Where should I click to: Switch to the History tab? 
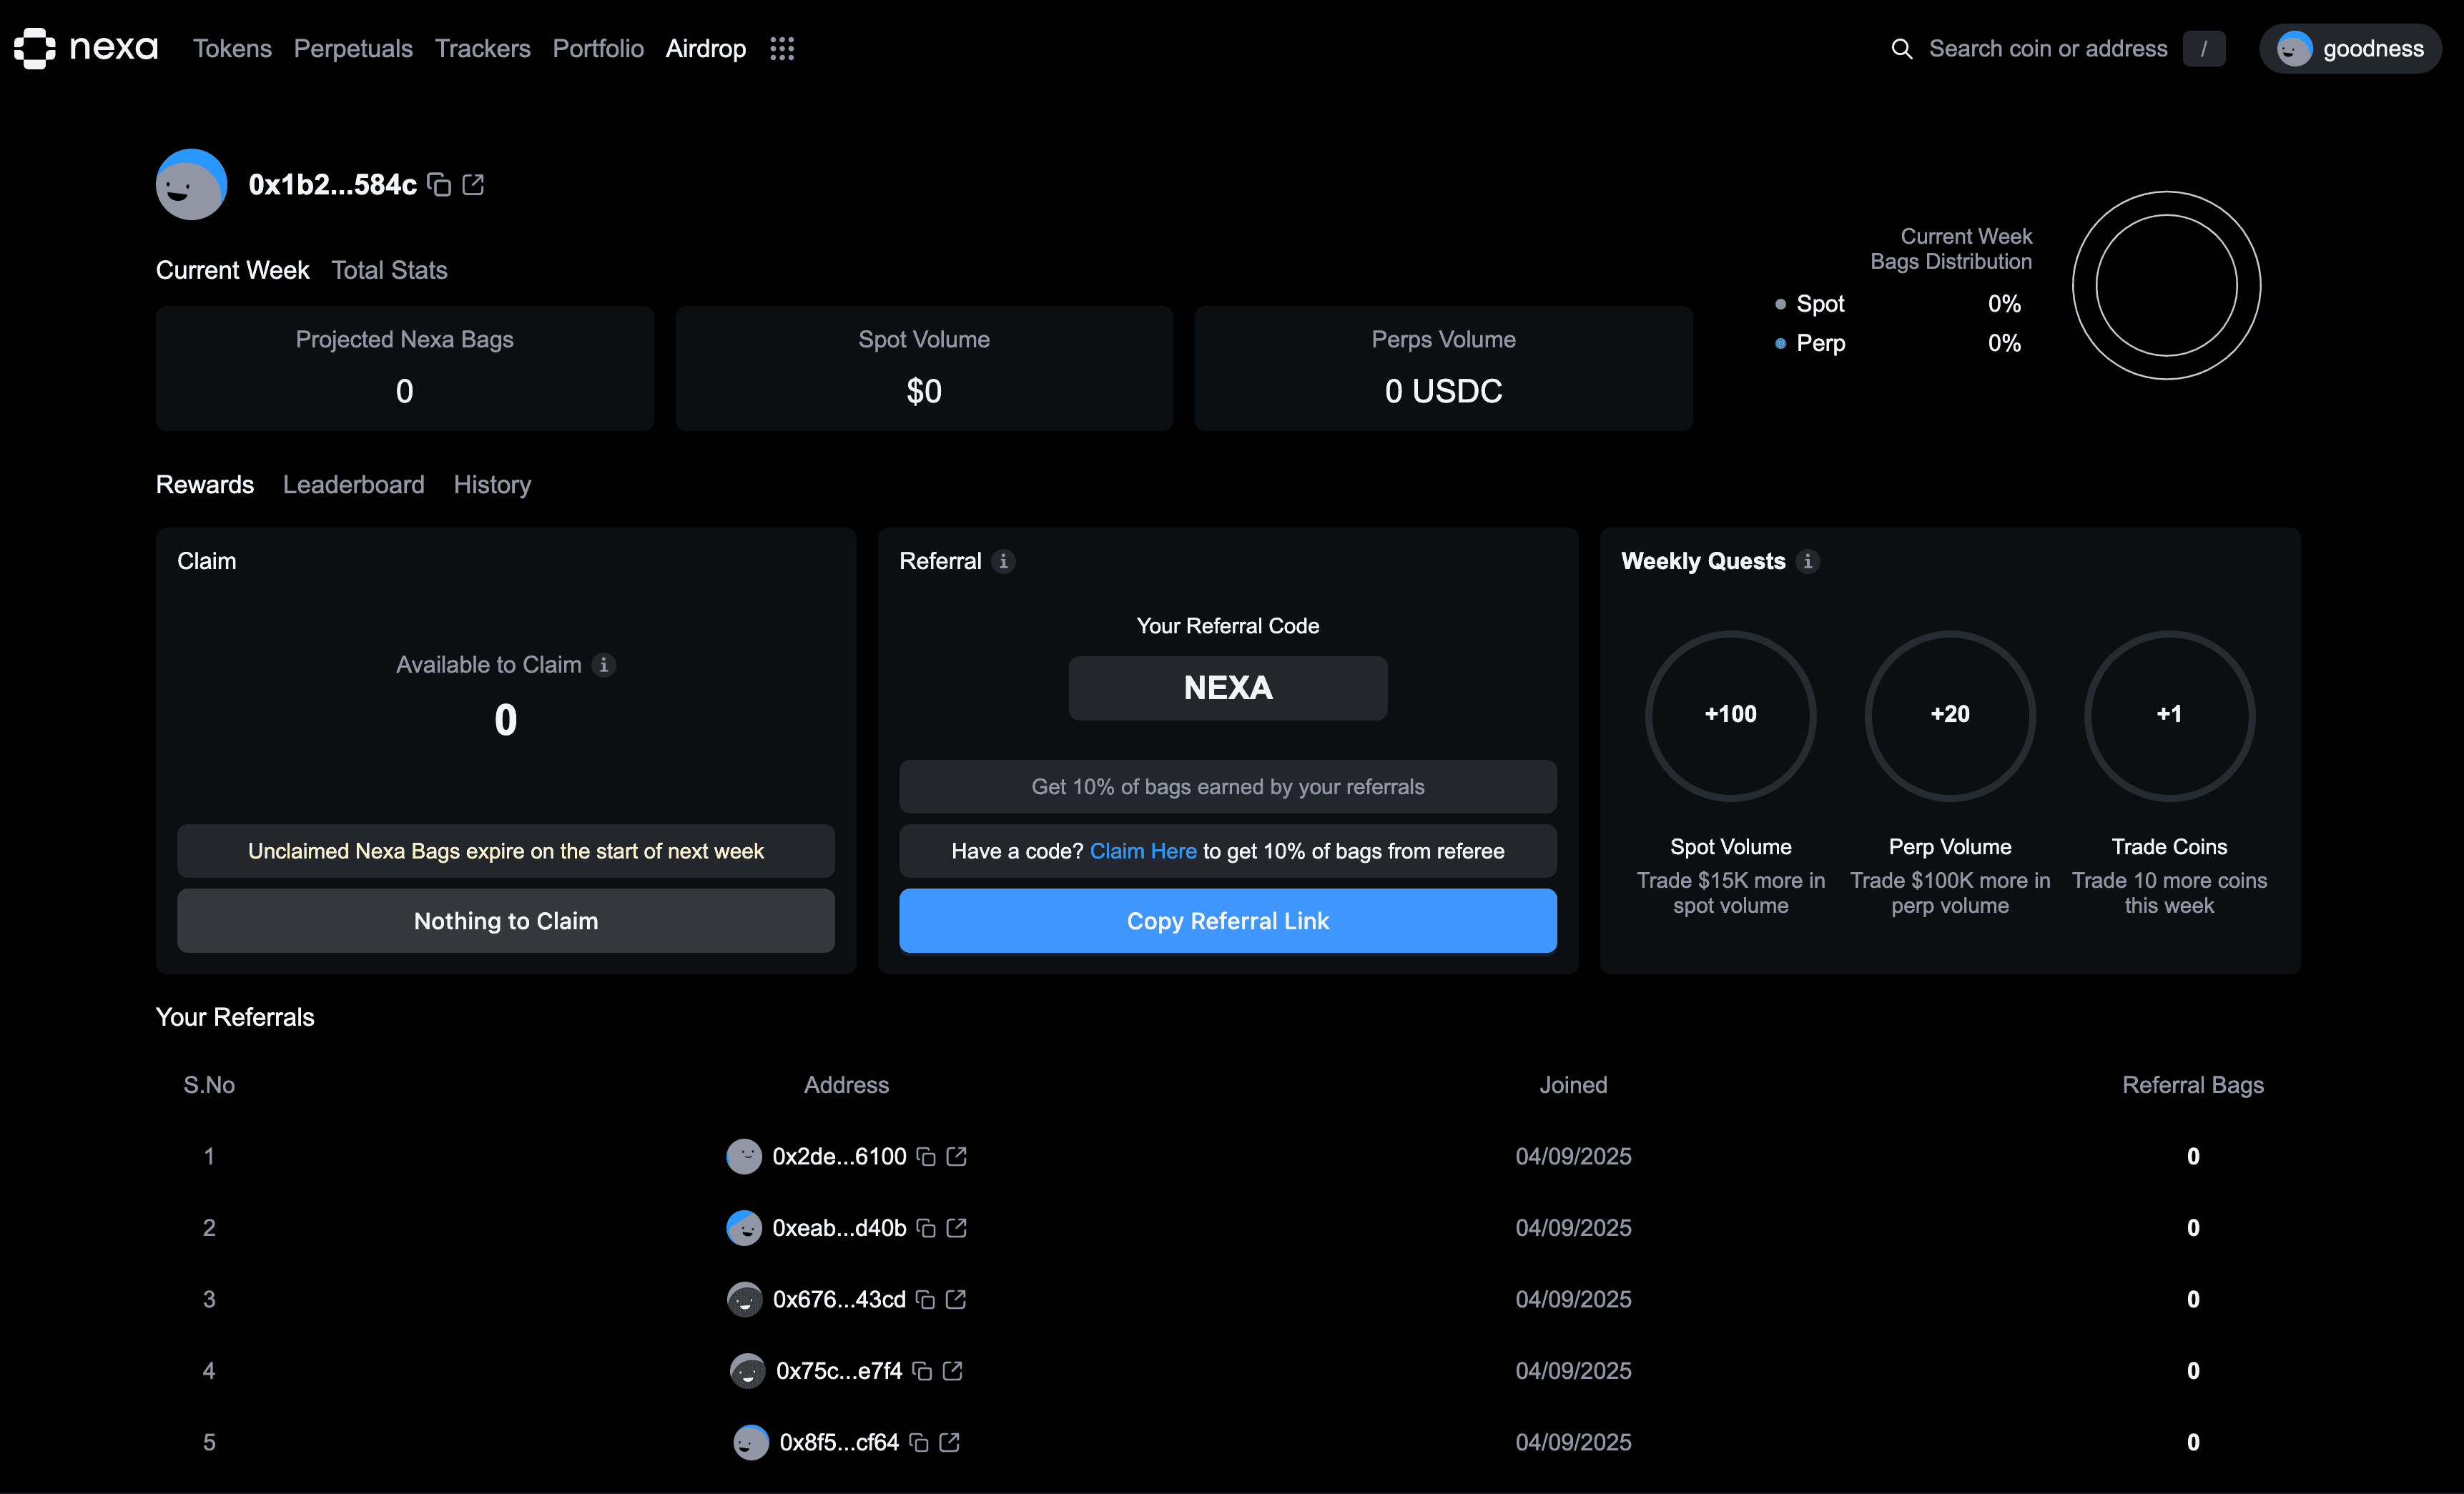(492, 484)
